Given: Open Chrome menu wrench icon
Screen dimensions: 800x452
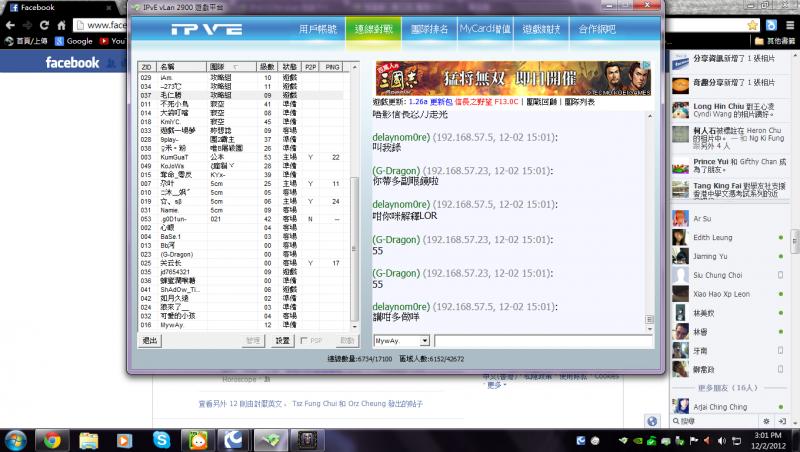Looking at the screenshot, I should pos(790,25).
